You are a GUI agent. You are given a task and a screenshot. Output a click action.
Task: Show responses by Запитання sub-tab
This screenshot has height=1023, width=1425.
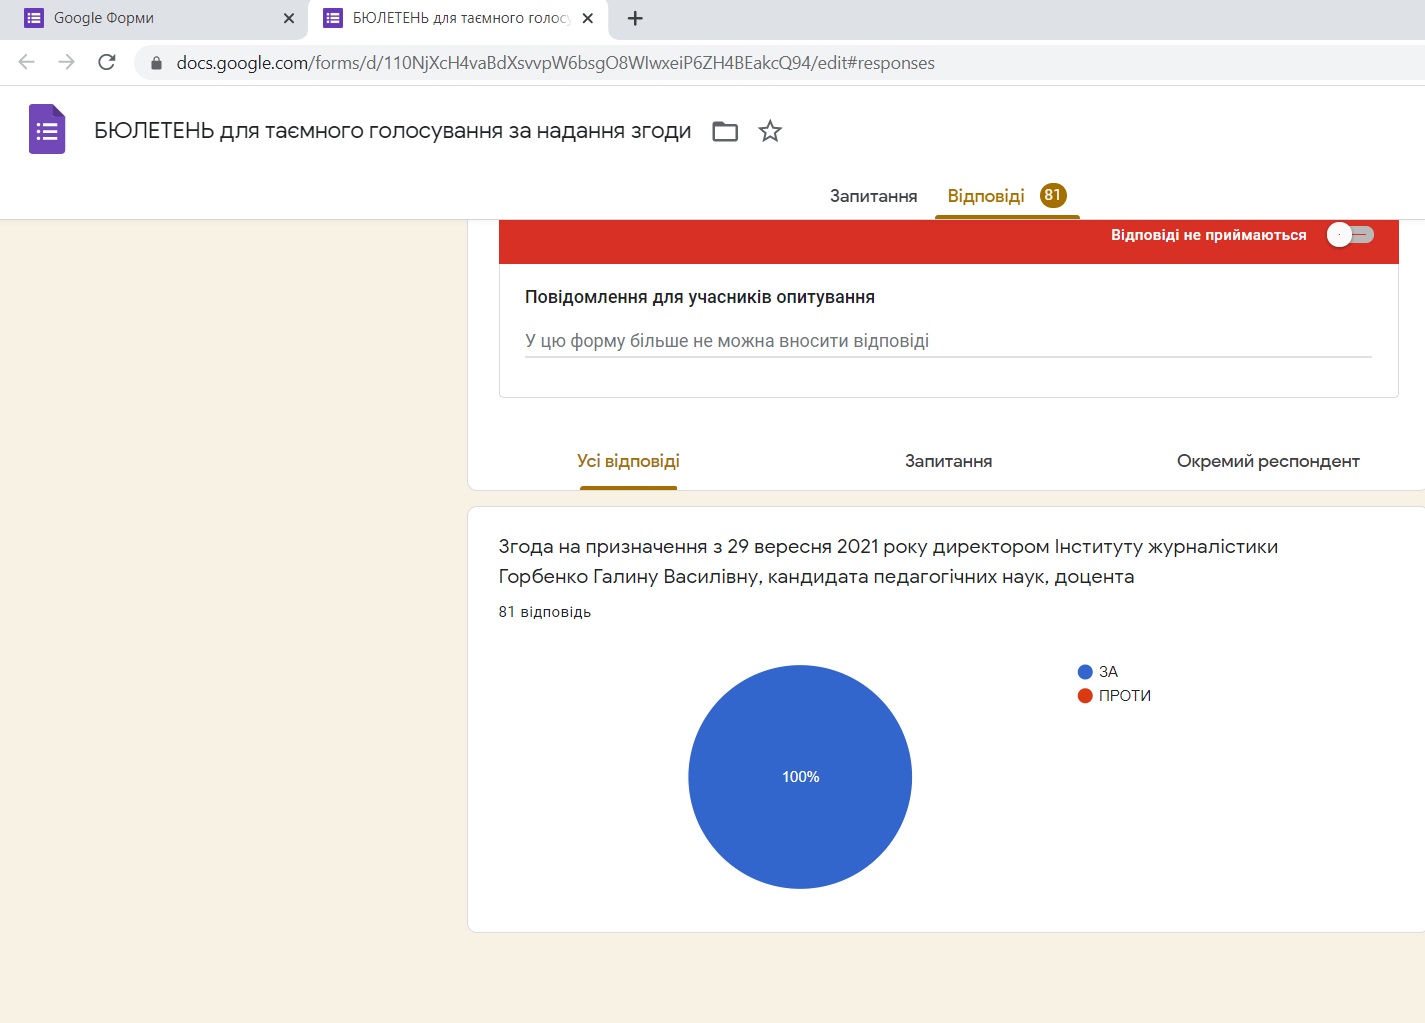[948, 461]
